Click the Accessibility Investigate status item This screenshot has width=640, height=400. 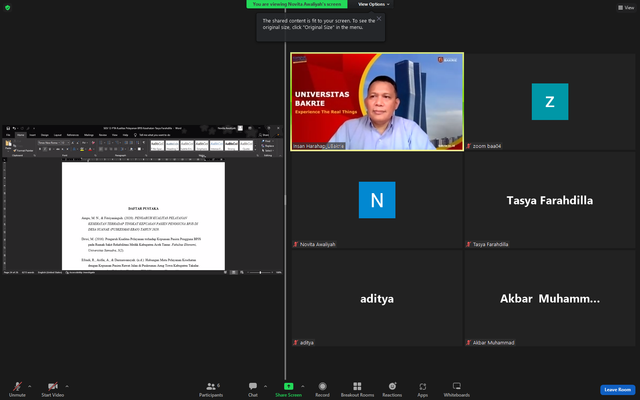click(80, 272)
